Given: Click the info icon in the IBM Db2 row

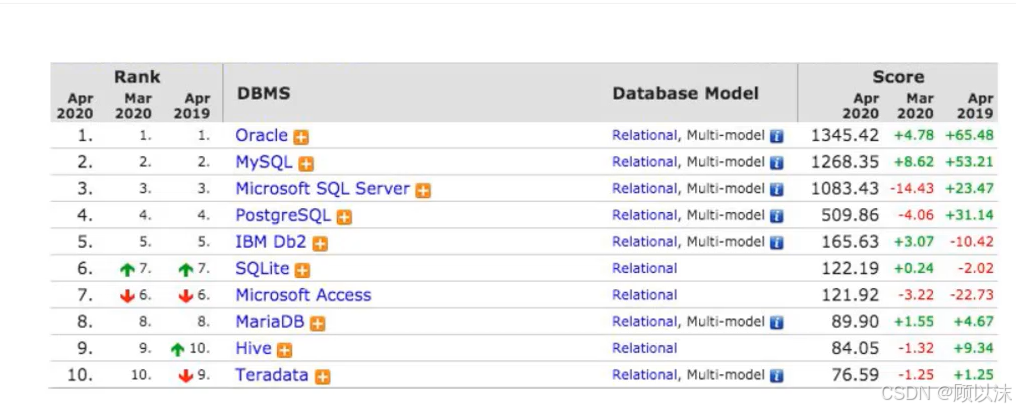Looking at the screenshot, I should click(x=776, y=243).
